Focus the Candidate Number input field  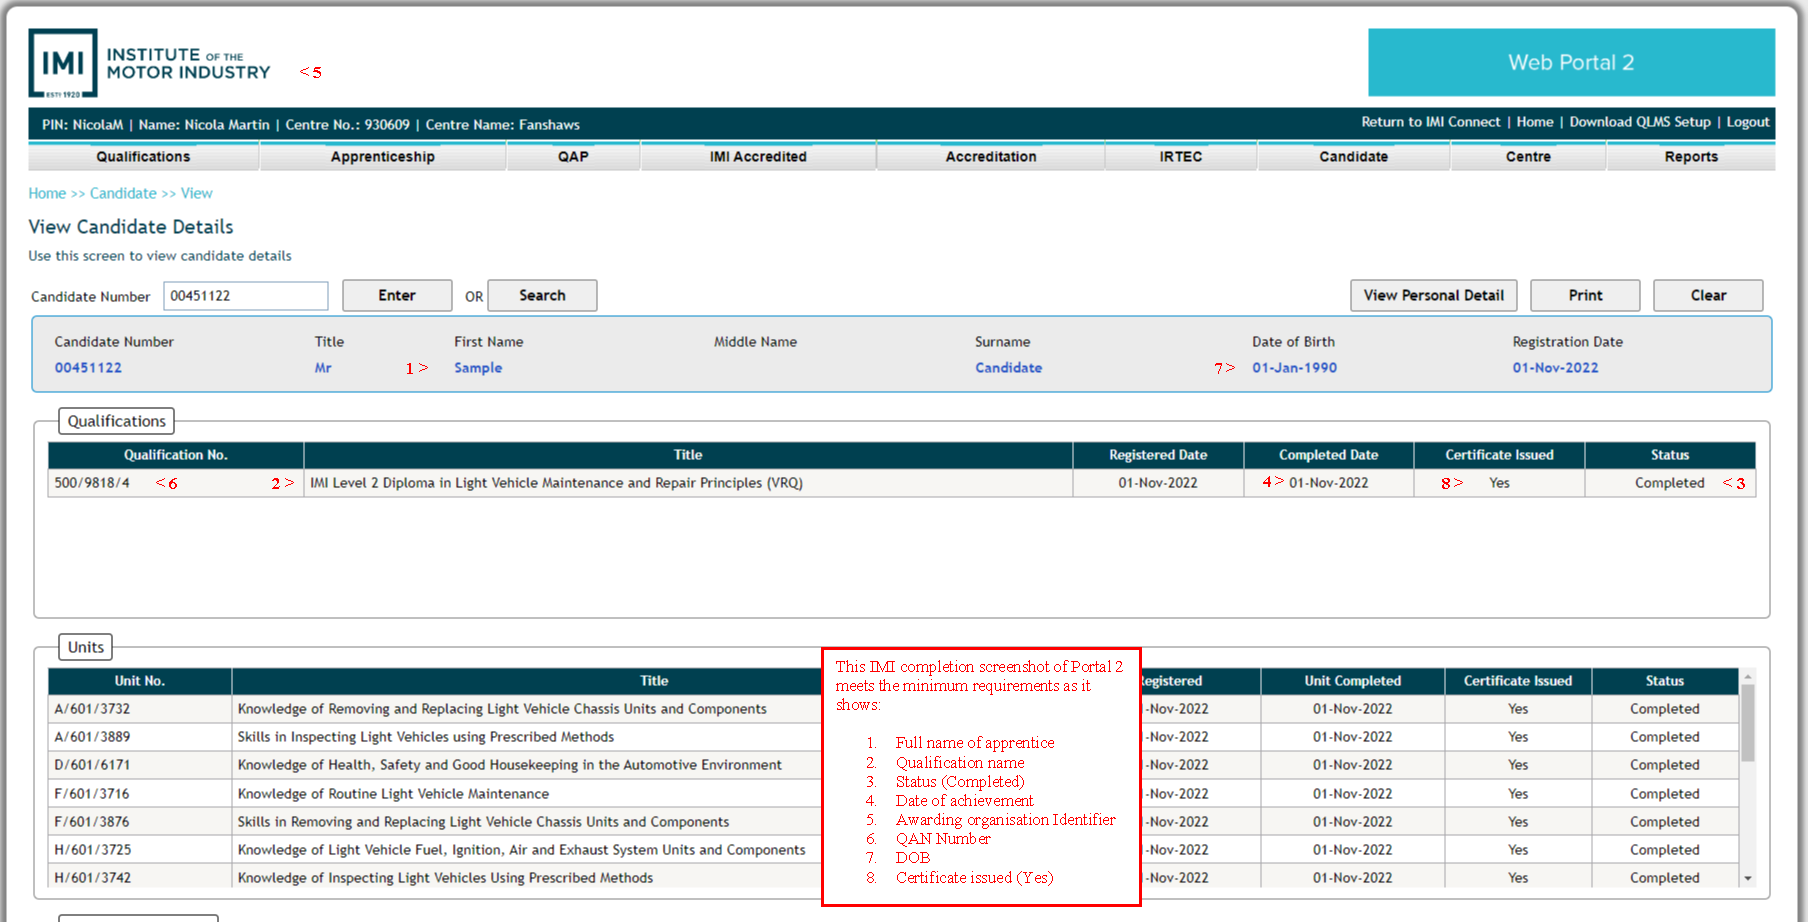(246, 296)
